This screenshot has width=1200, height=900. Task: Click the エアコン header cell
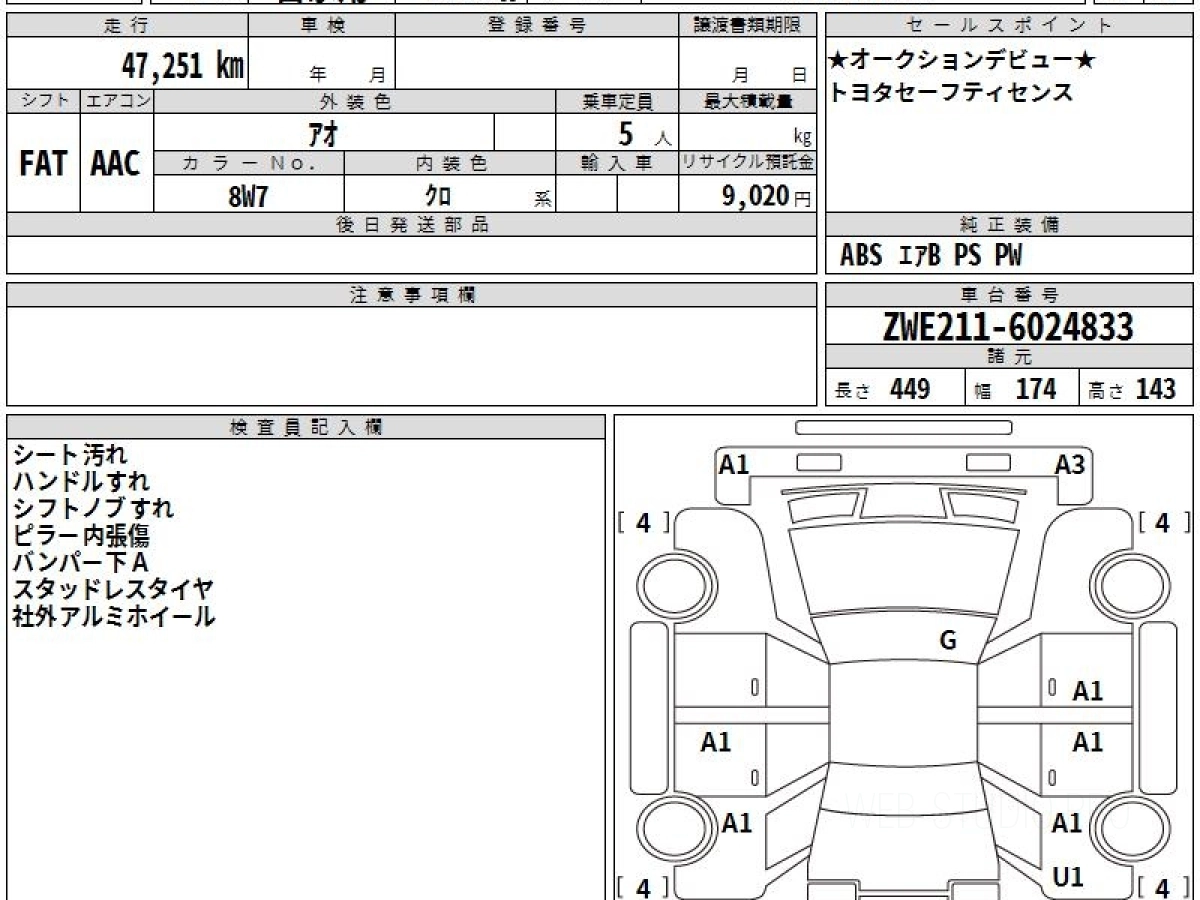(117, 101)
